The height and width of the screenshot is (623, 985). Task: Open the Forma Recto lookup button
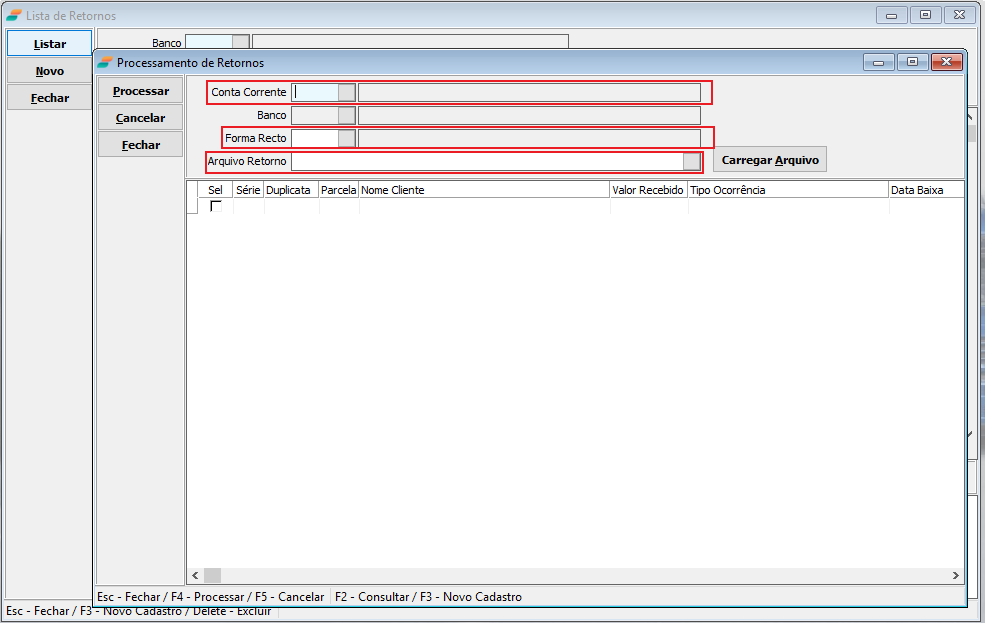pos(347,138)
